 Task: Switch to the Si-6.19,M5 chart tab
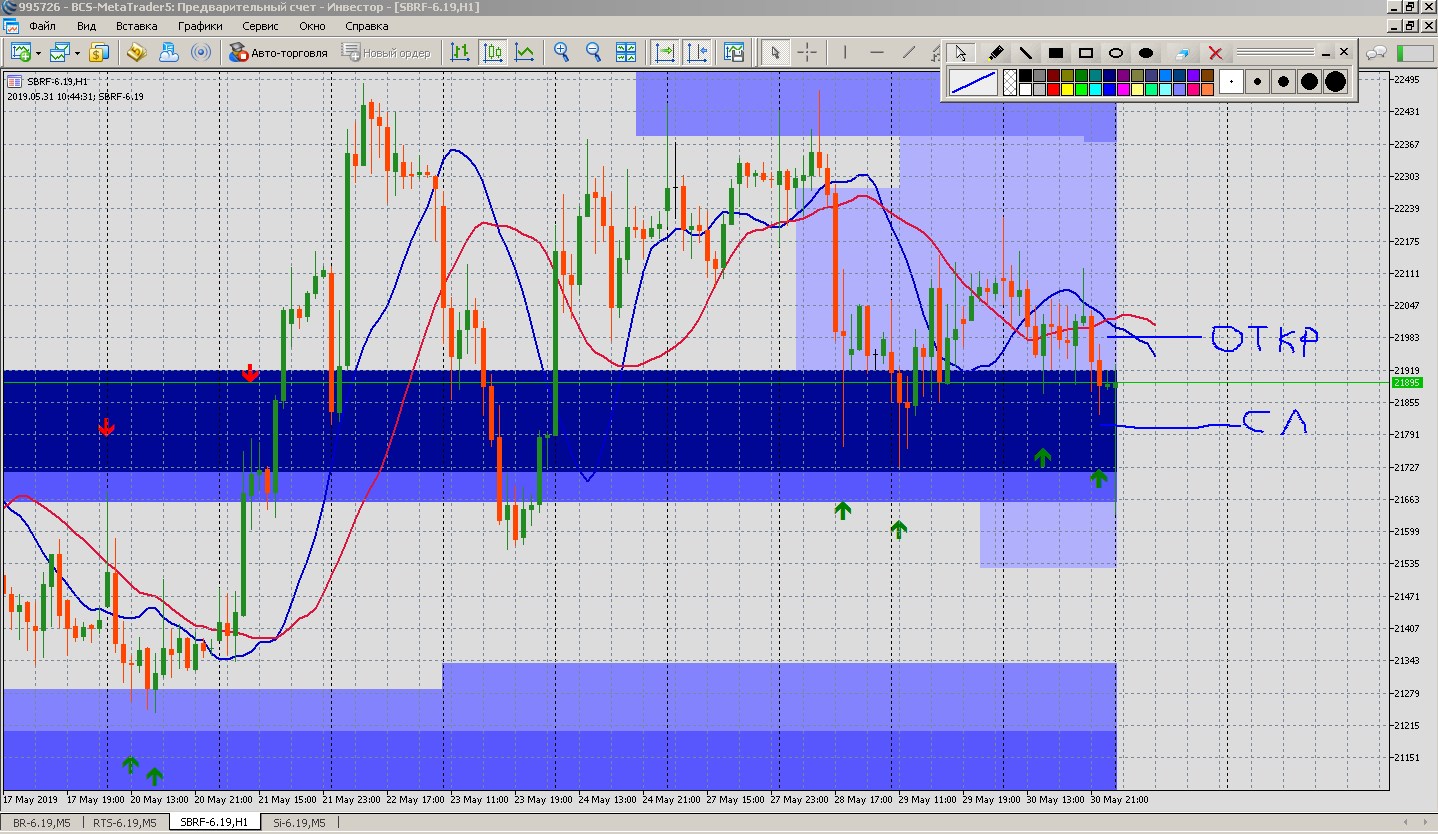(298, 823)
